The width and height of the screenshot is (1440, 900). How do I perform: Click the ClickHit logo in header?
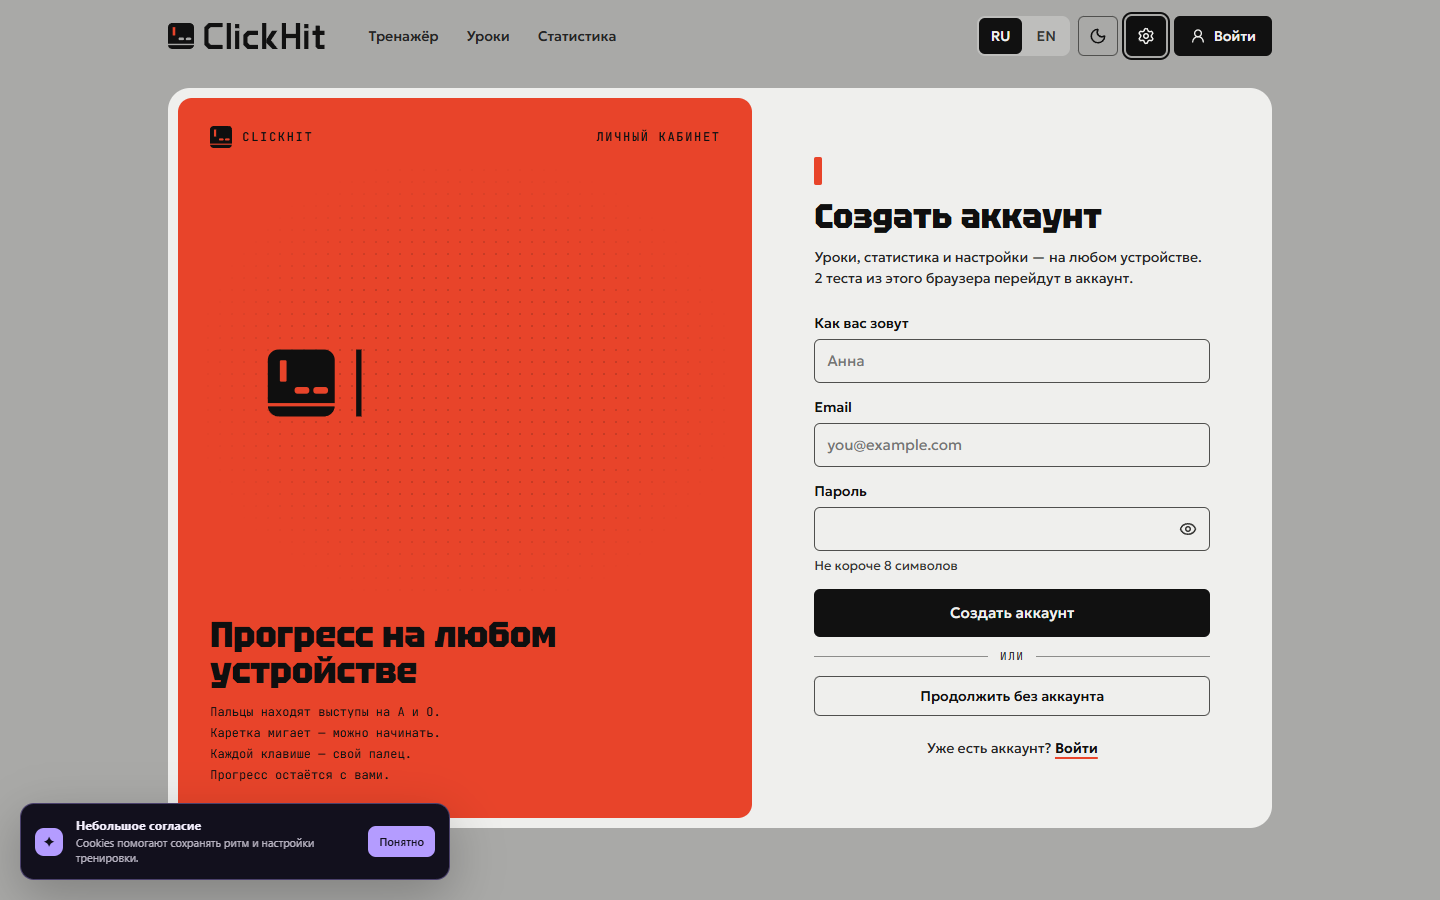(x=246, y=37)
